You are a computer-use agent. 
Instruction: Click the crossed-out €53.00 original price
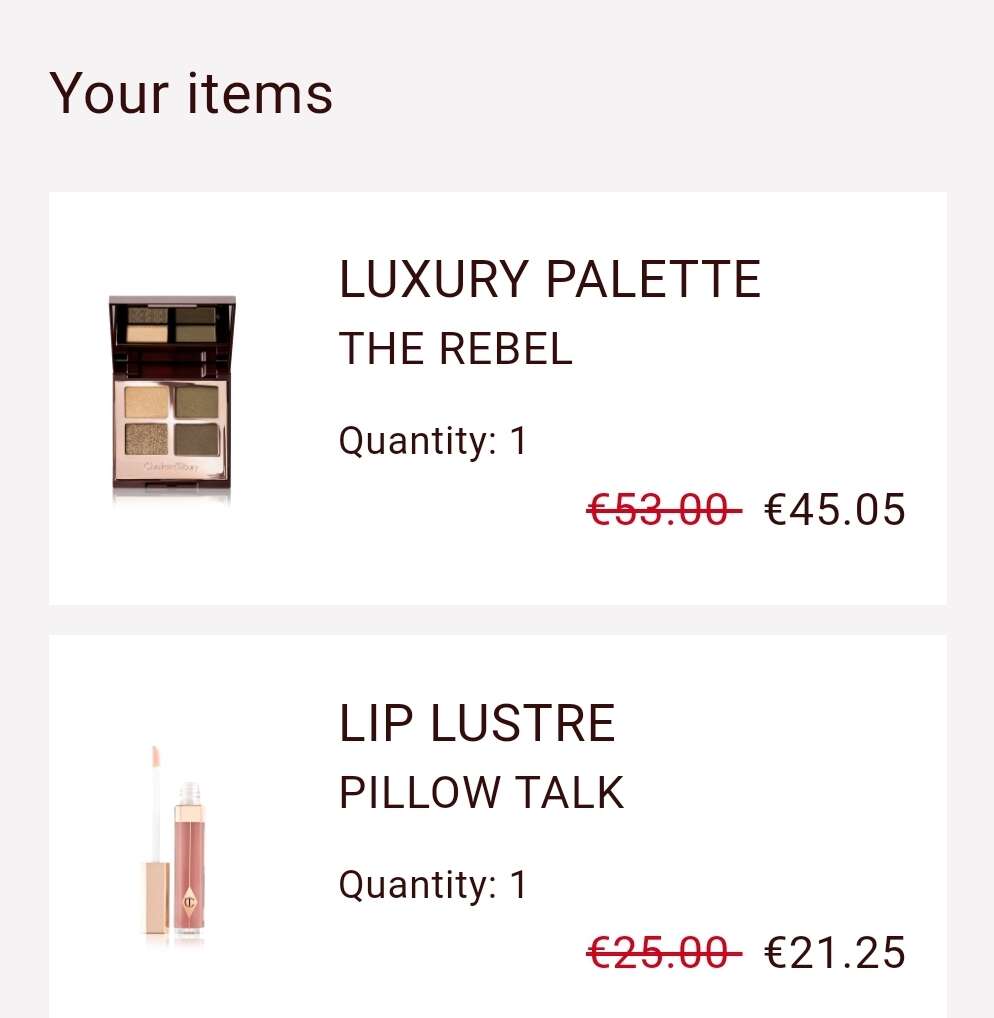[664, 509]
